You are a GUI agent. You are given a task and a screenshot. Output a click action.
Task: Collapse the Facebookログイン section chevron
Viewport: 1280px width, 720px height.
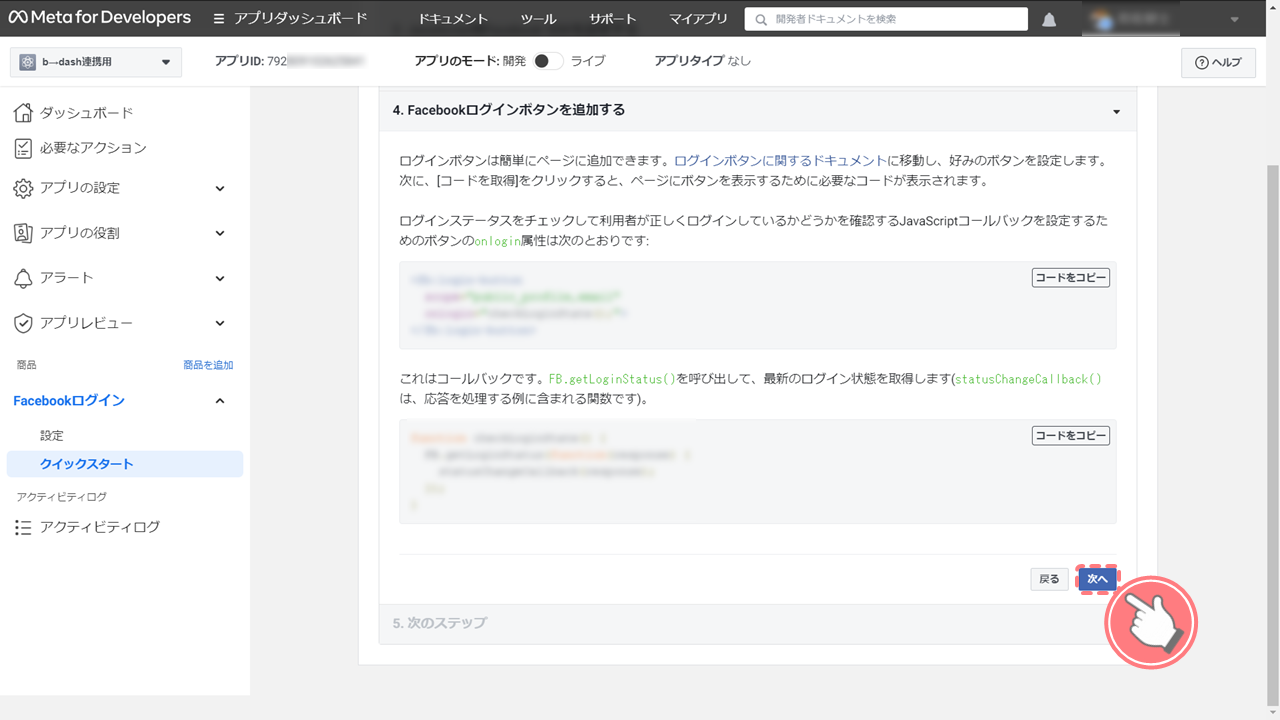[220, 401]
